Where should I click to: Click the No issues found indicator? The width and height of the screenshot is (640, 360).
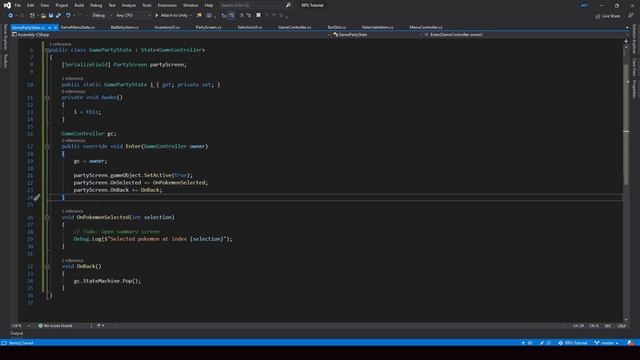(56, 326)
